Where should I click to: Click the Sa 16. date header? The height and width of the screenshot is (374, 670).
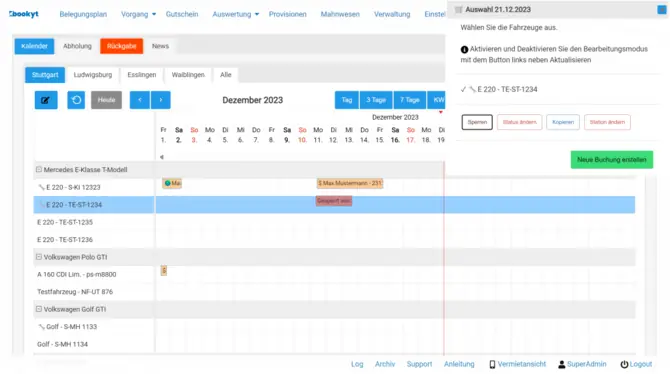(x=395, y=135)
